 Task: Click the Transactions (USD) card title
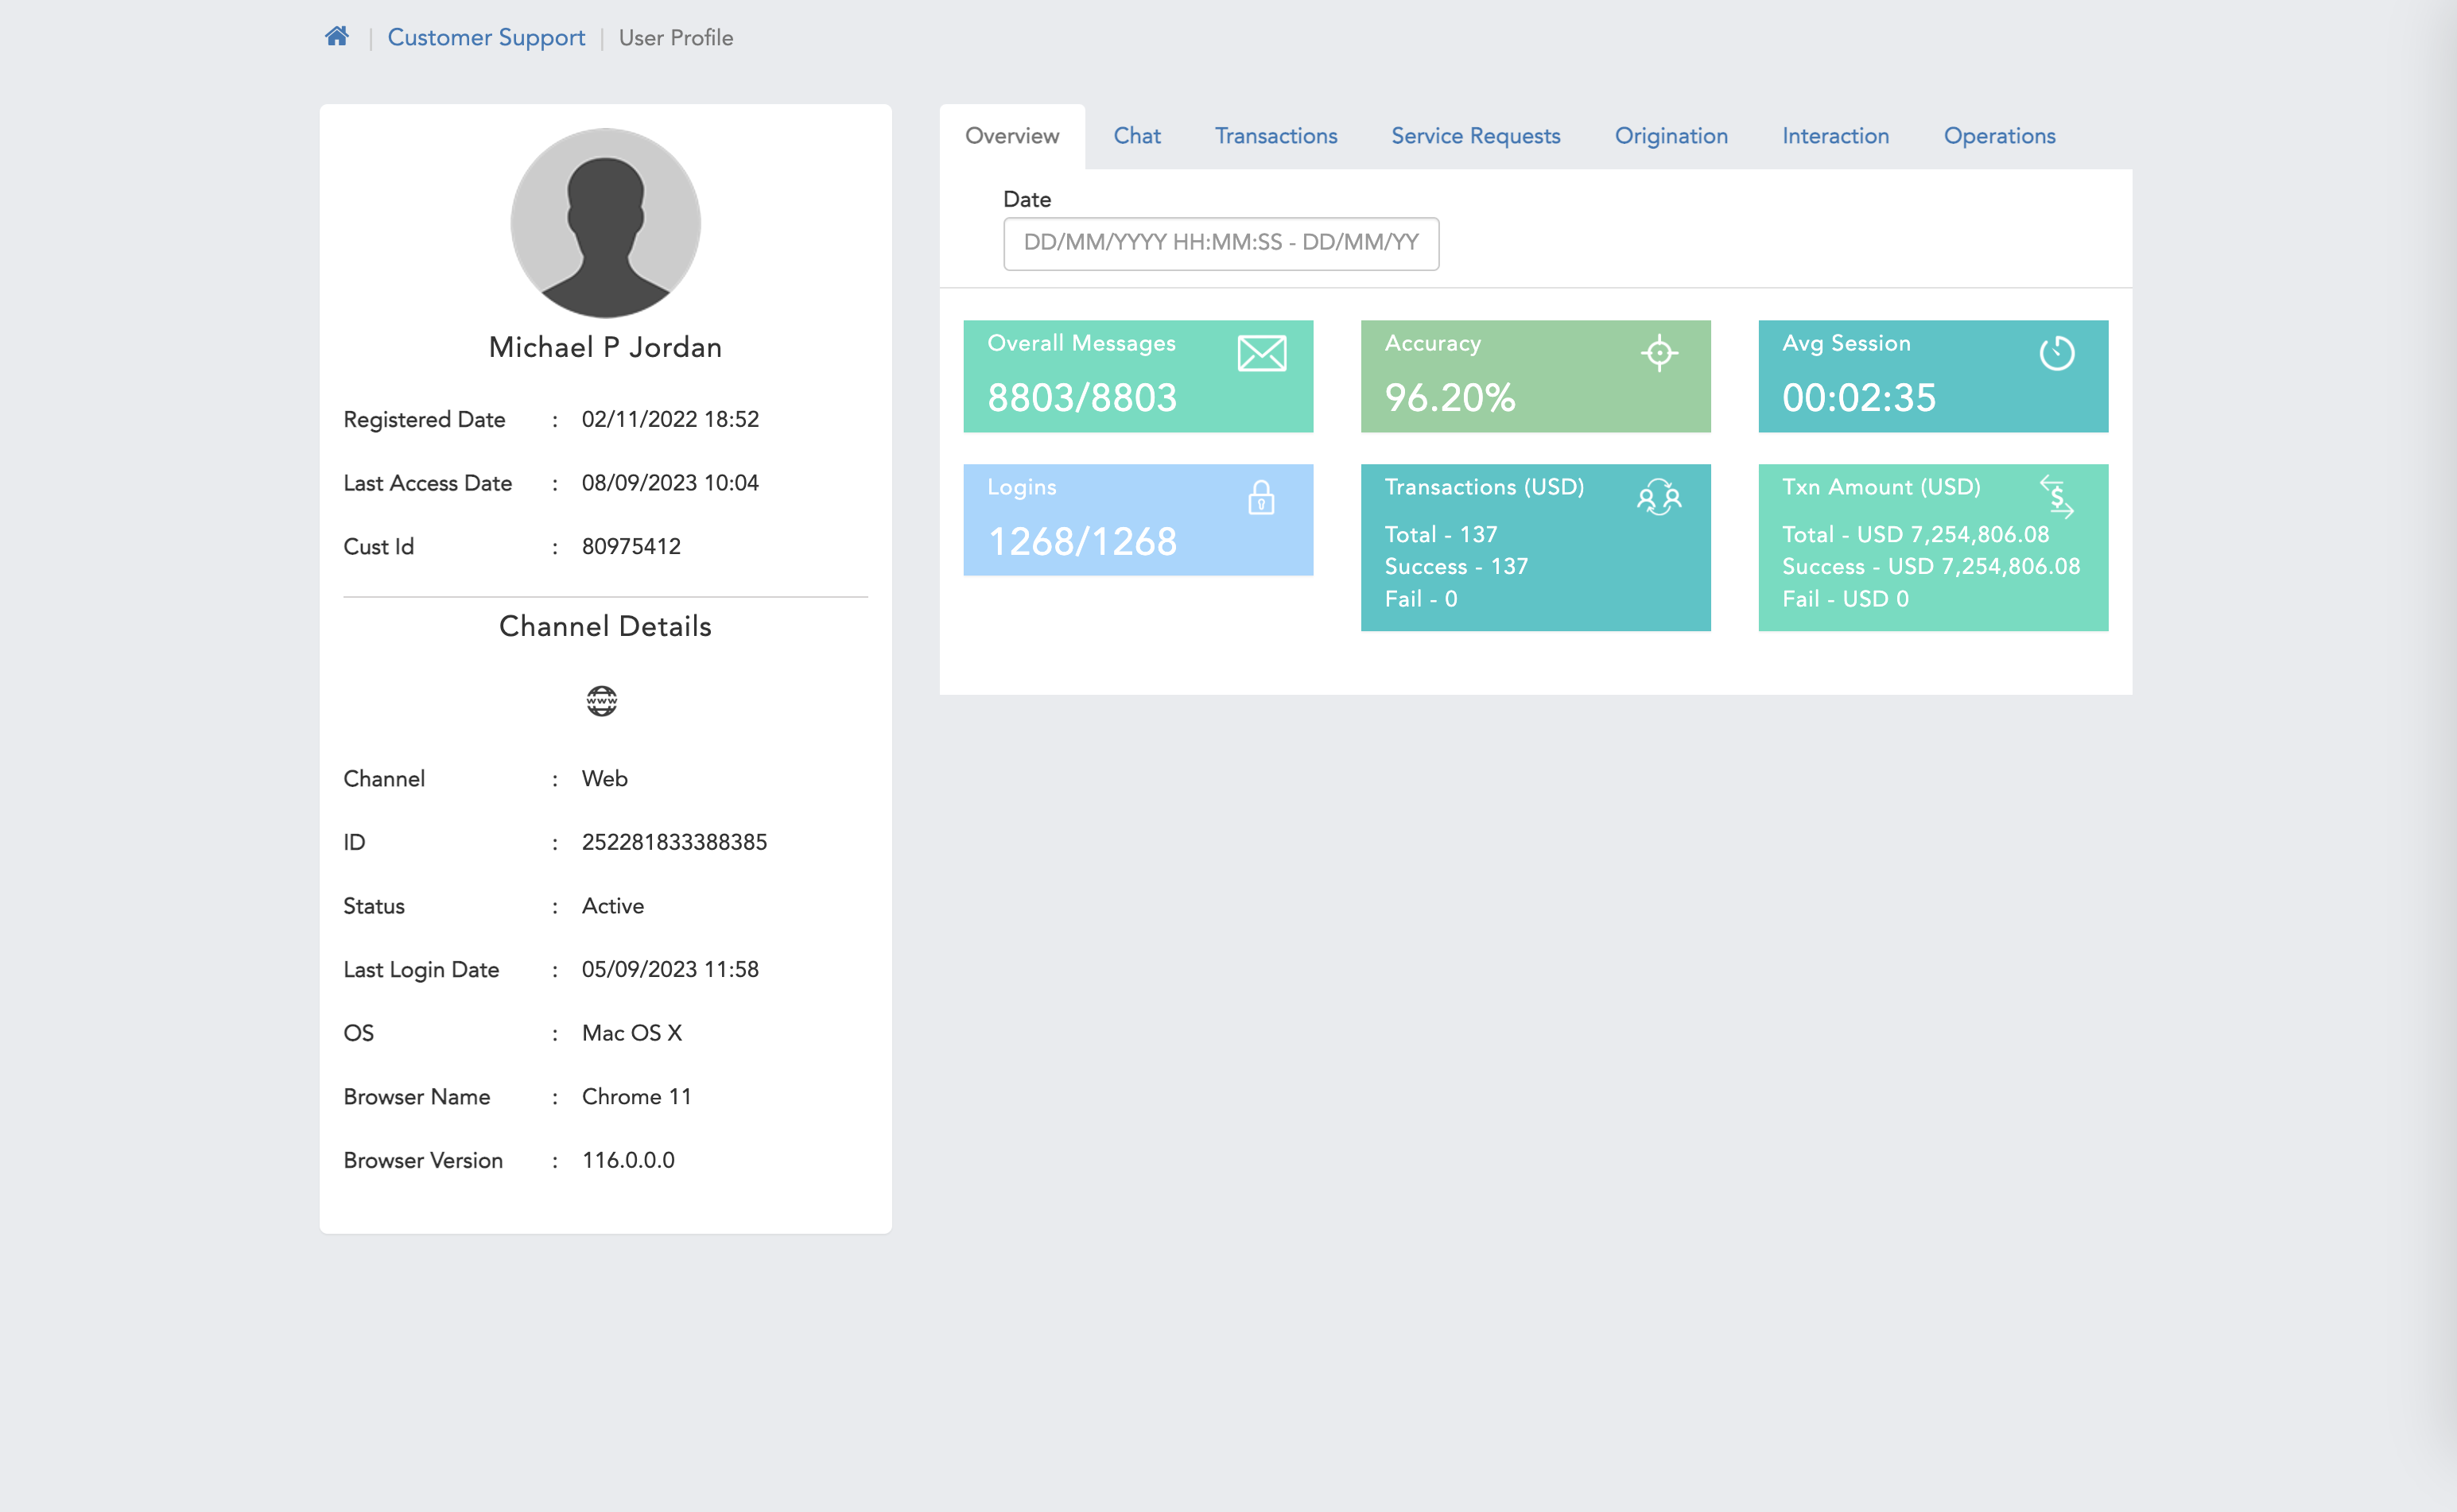click(x=1484, y=487)
